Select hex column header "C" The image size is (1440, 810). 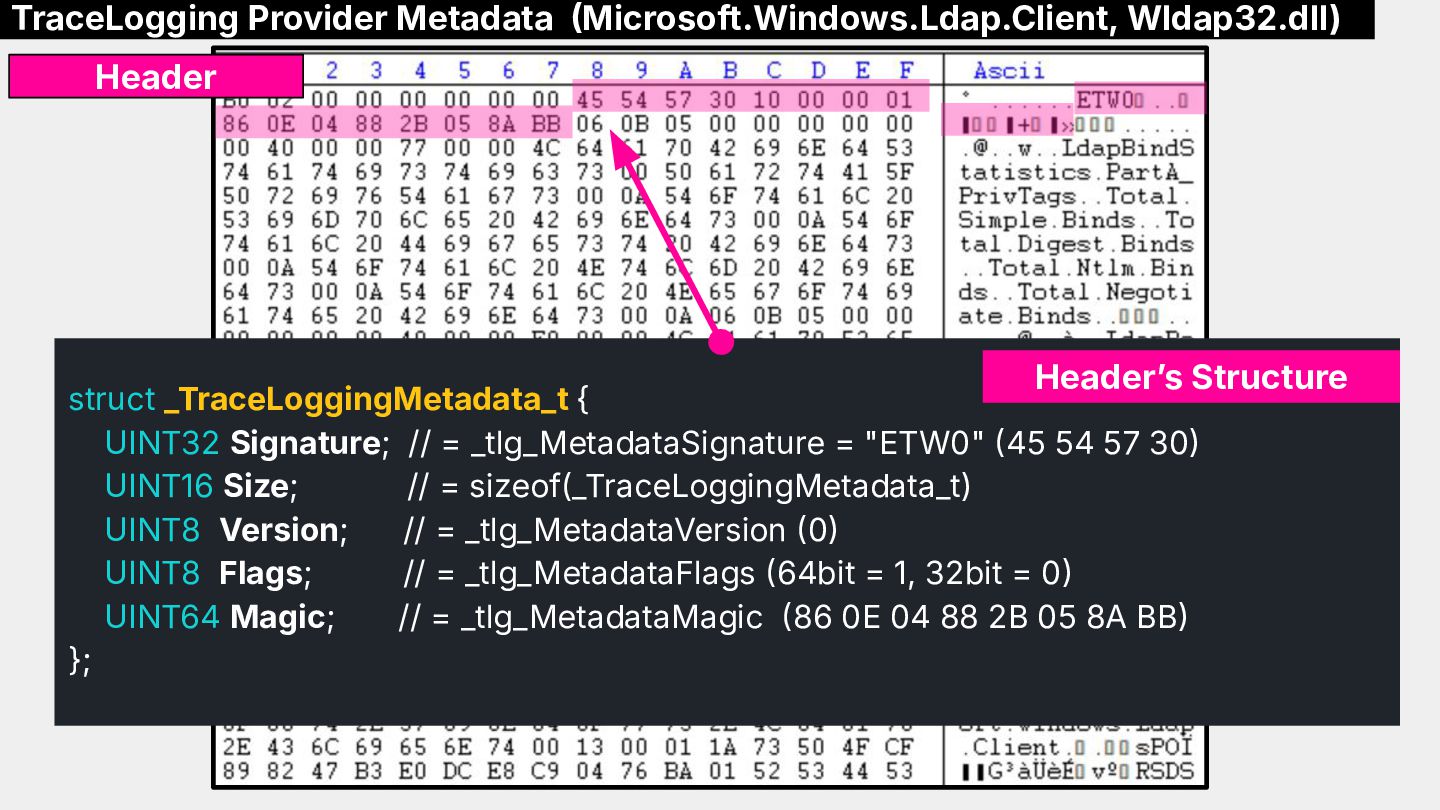point(773,70)
